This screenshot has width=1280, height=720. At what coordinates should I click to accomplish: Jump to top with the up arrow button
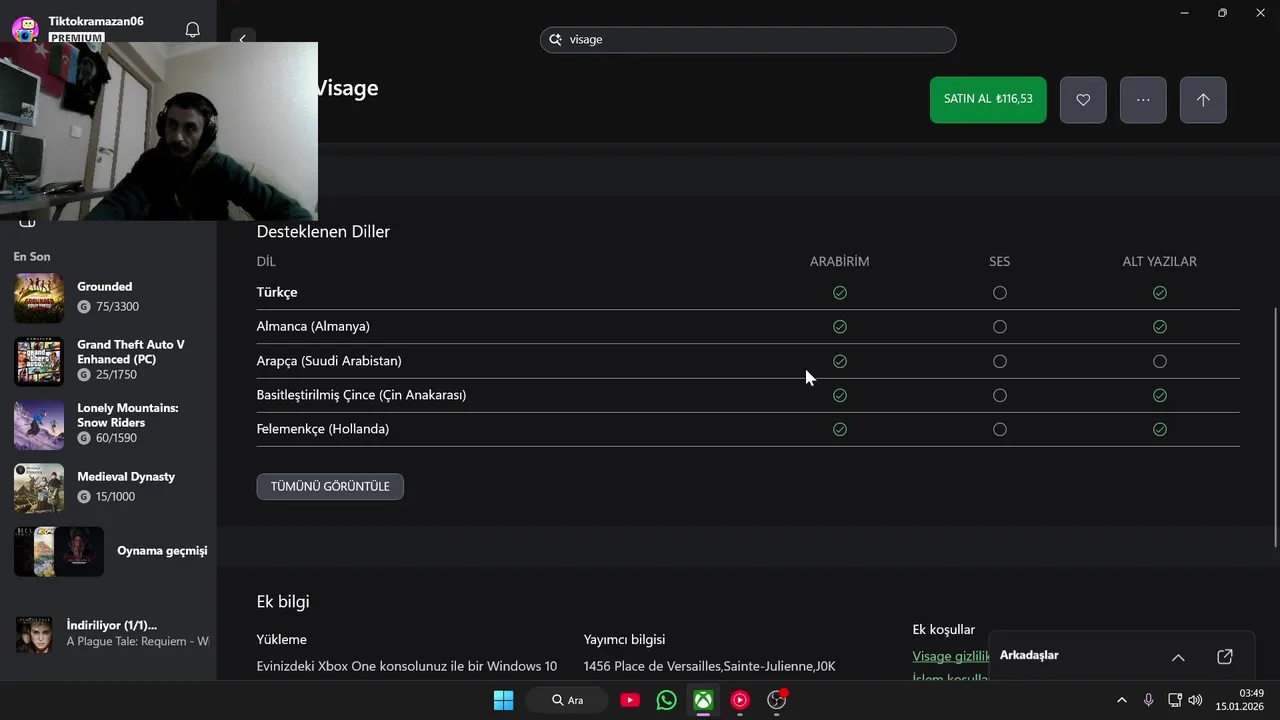pos(1203,100)
